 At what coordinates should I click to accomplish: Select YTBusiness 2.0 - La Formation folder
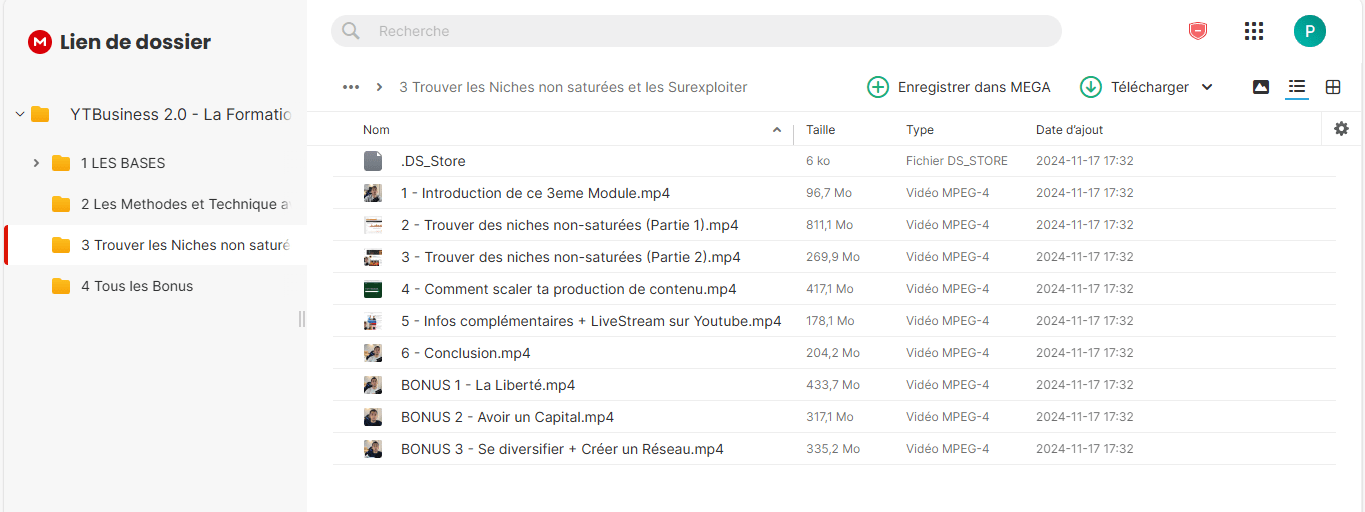click(180, 114)
